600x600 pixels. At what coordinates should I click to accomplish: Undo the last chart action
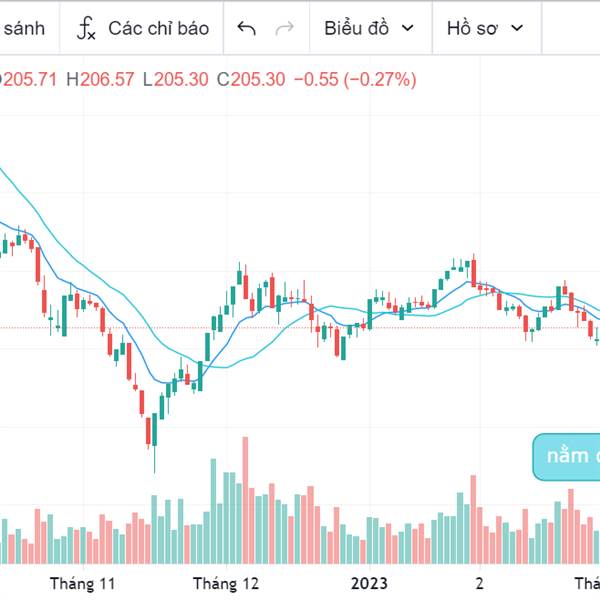247,28
